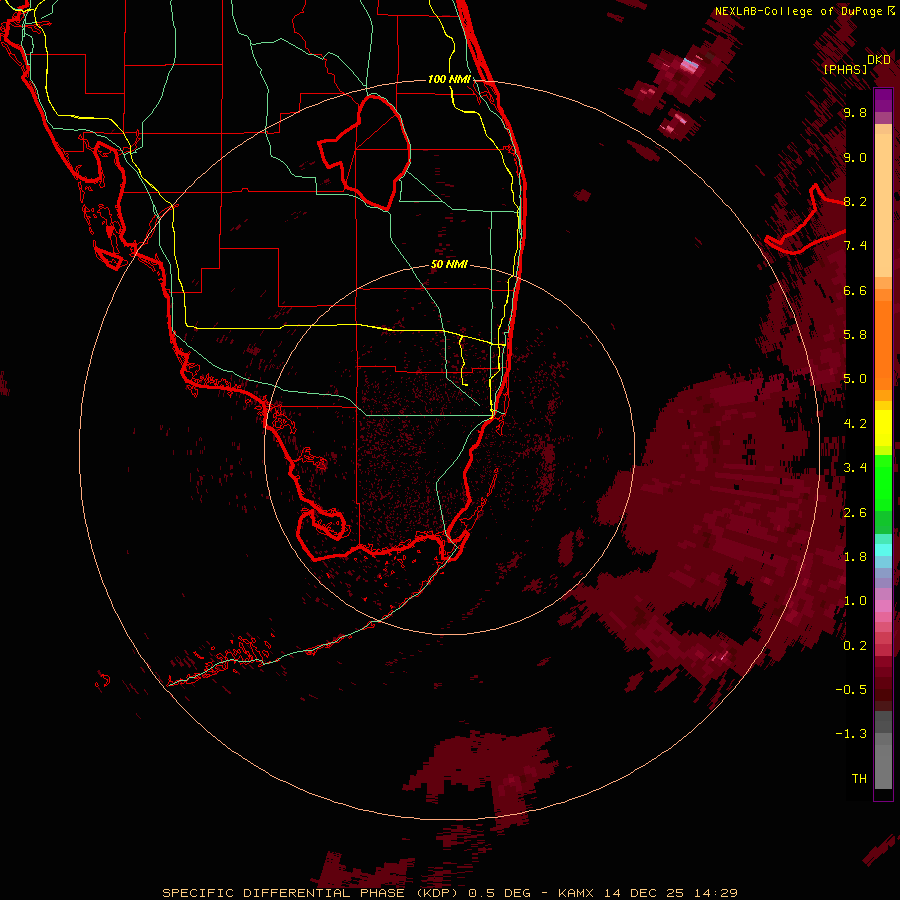Click the 6.6 legend value

click(x=855, y=290)
